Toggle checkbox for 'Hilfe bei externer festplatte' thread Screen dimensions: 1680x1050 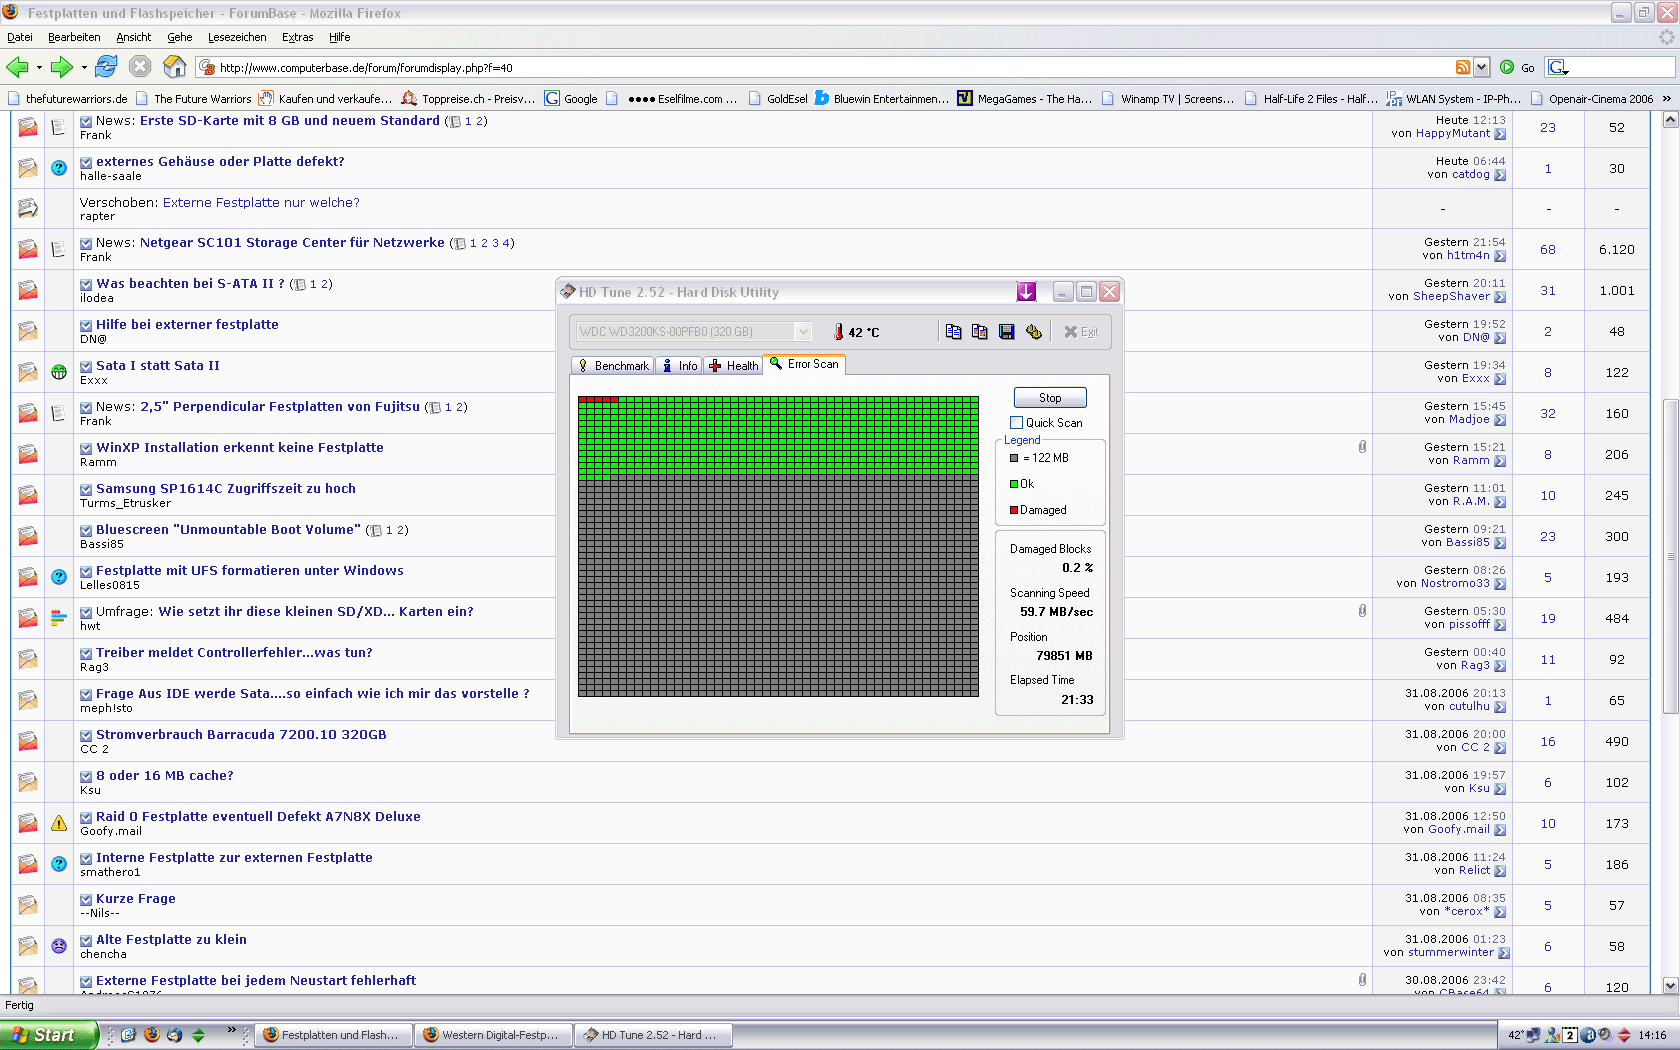[86, 325]
